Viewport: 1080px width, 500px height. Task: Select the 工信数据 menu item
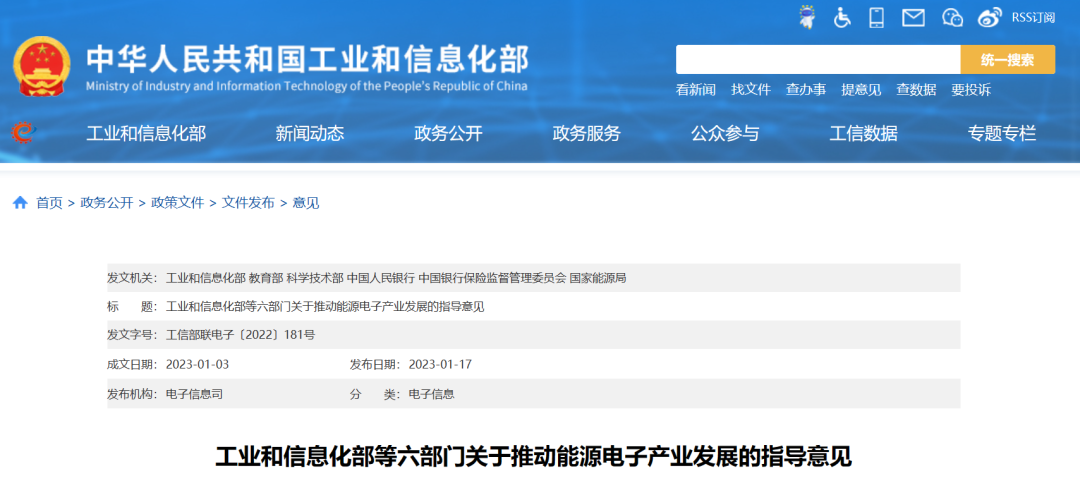coord(864,134)
